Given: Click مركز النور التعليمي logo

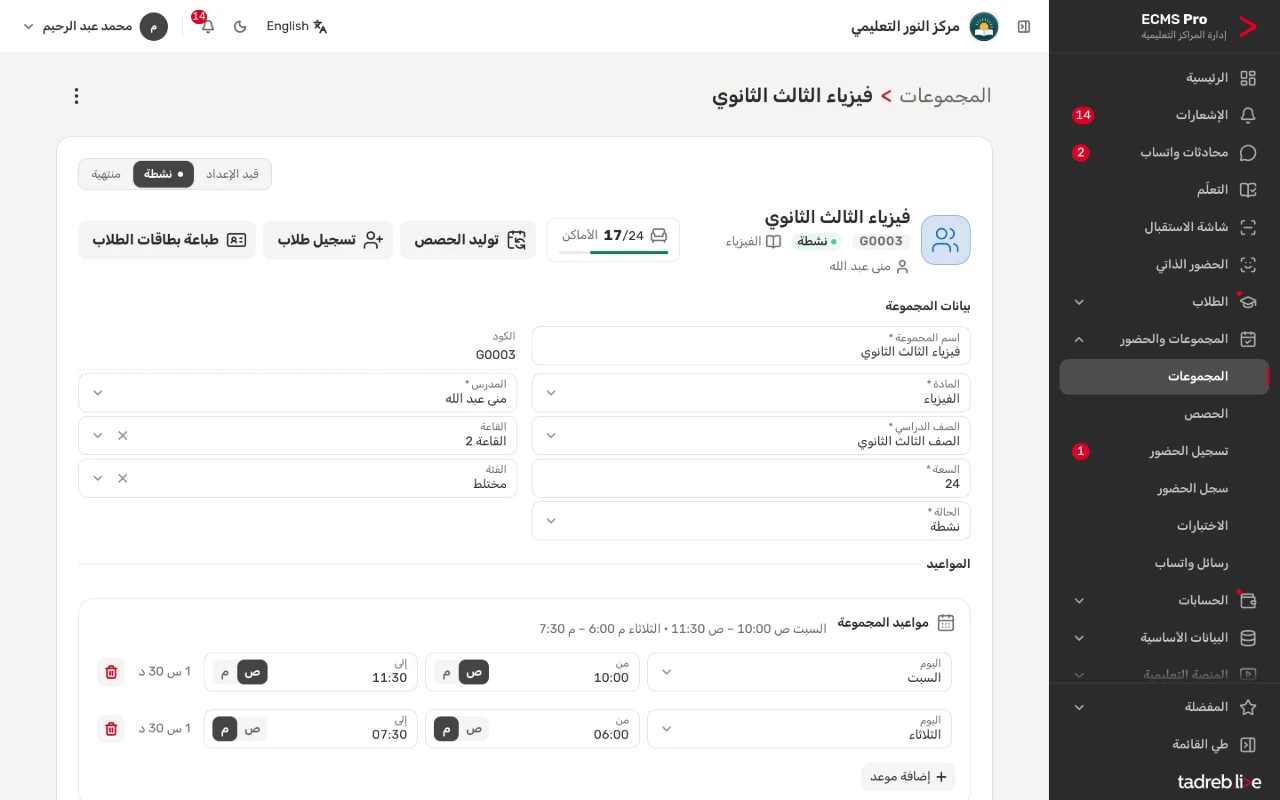Looking at the screenshot, I should pos(984,27).
